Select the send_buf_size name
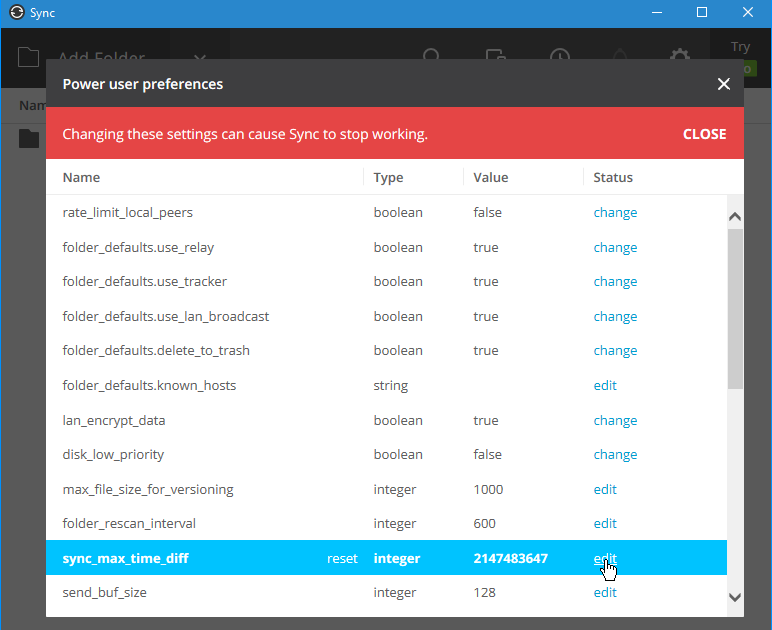The image size is (772, 630). [104, 592]
